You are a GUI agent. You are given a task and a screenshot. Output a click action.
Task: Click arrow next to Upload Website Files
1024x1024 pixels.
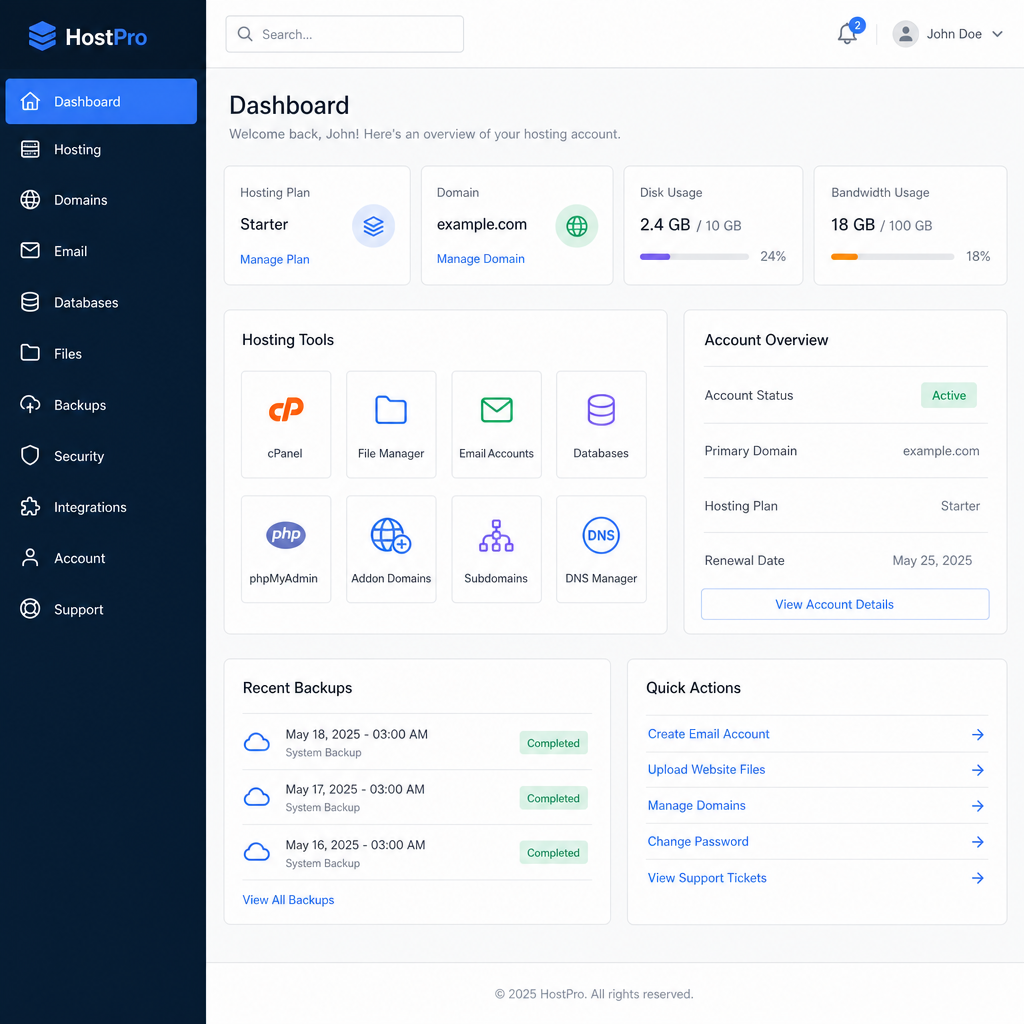click(978, 770)
